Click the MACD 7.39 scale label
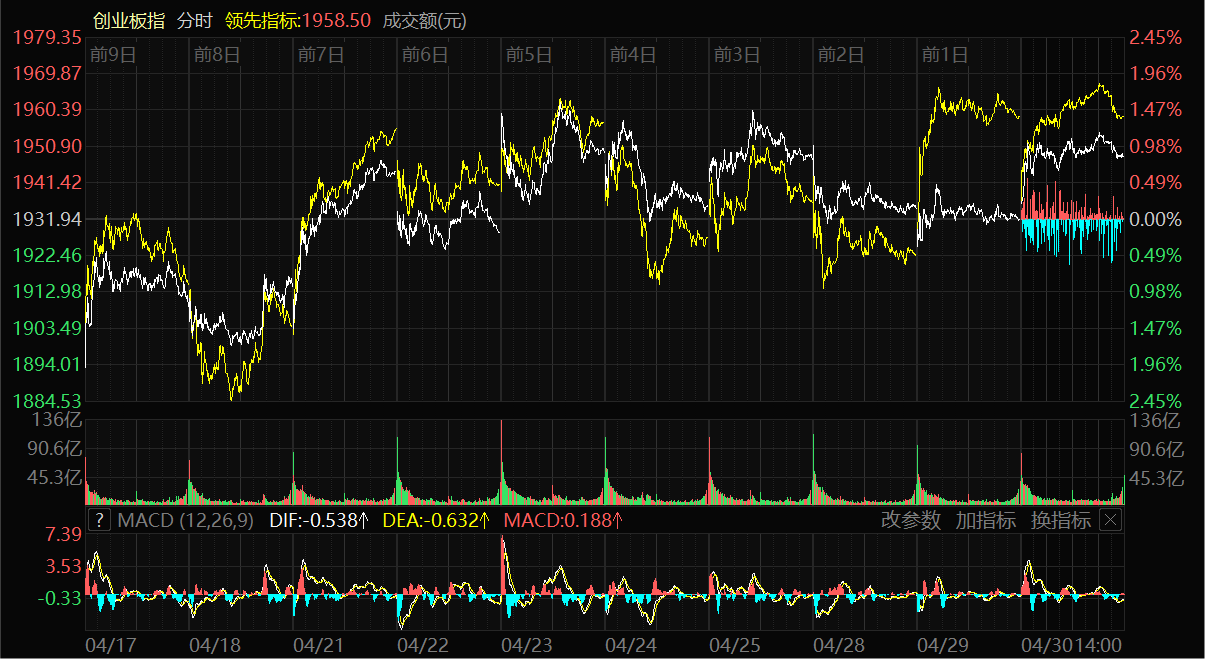This screenshot has height=659, width=1205. coord(65,537)
